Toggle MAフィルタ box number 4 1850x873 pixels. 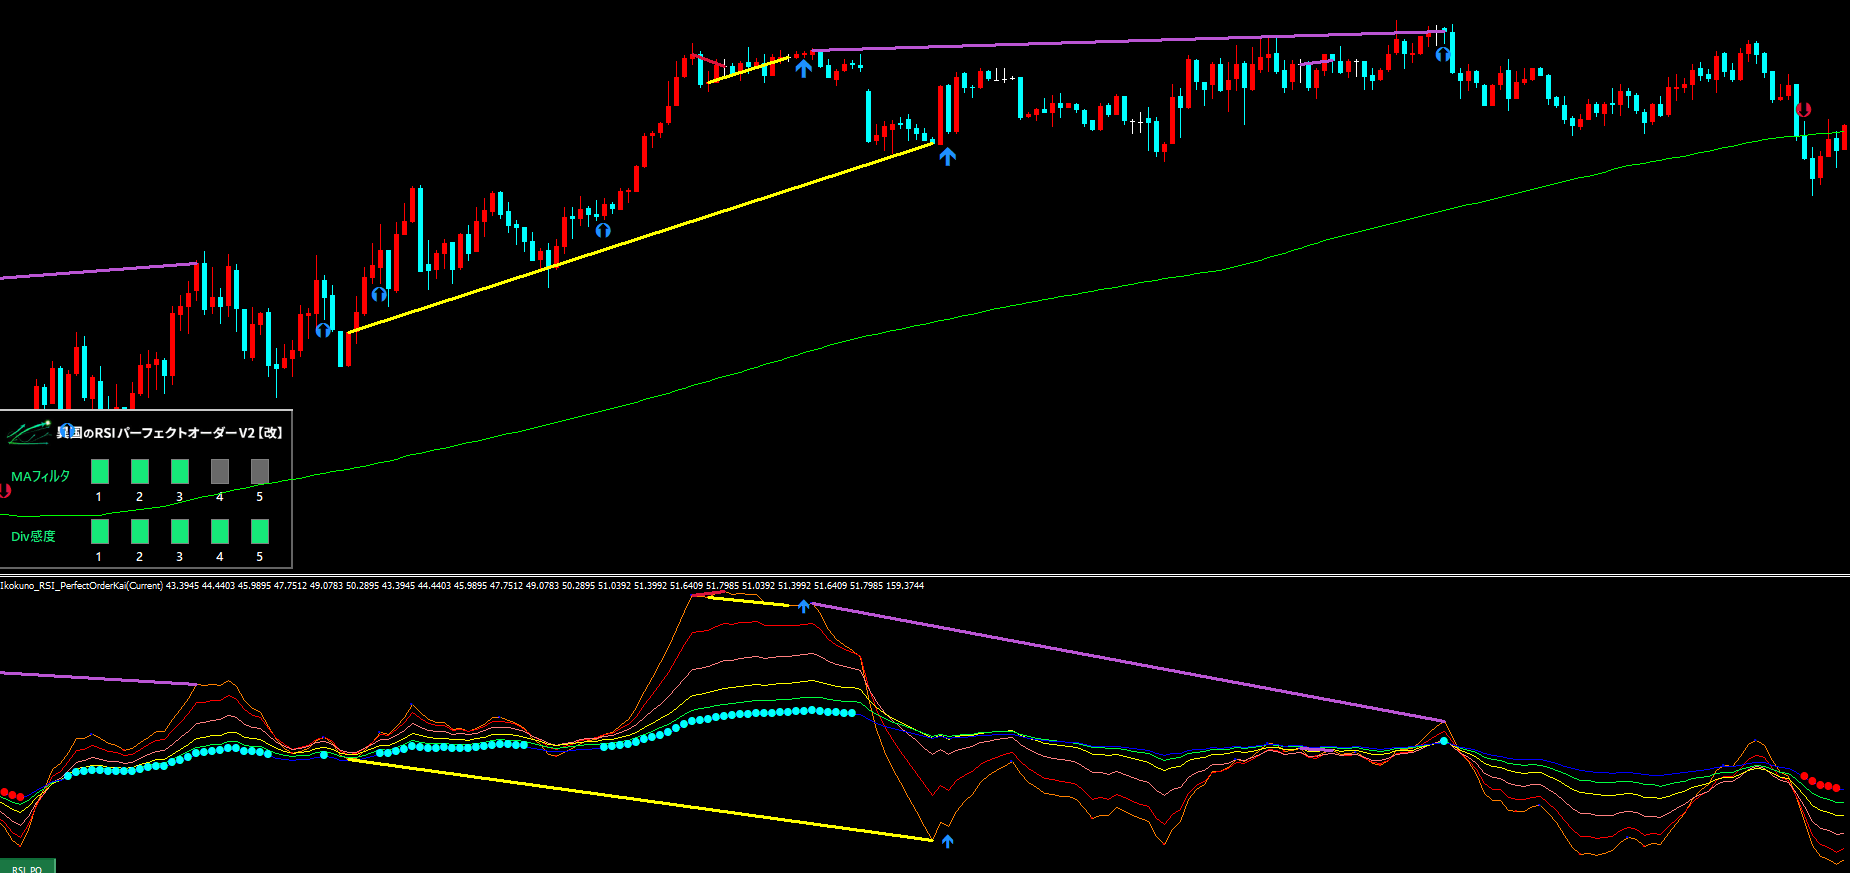click(x=220, y=471)
